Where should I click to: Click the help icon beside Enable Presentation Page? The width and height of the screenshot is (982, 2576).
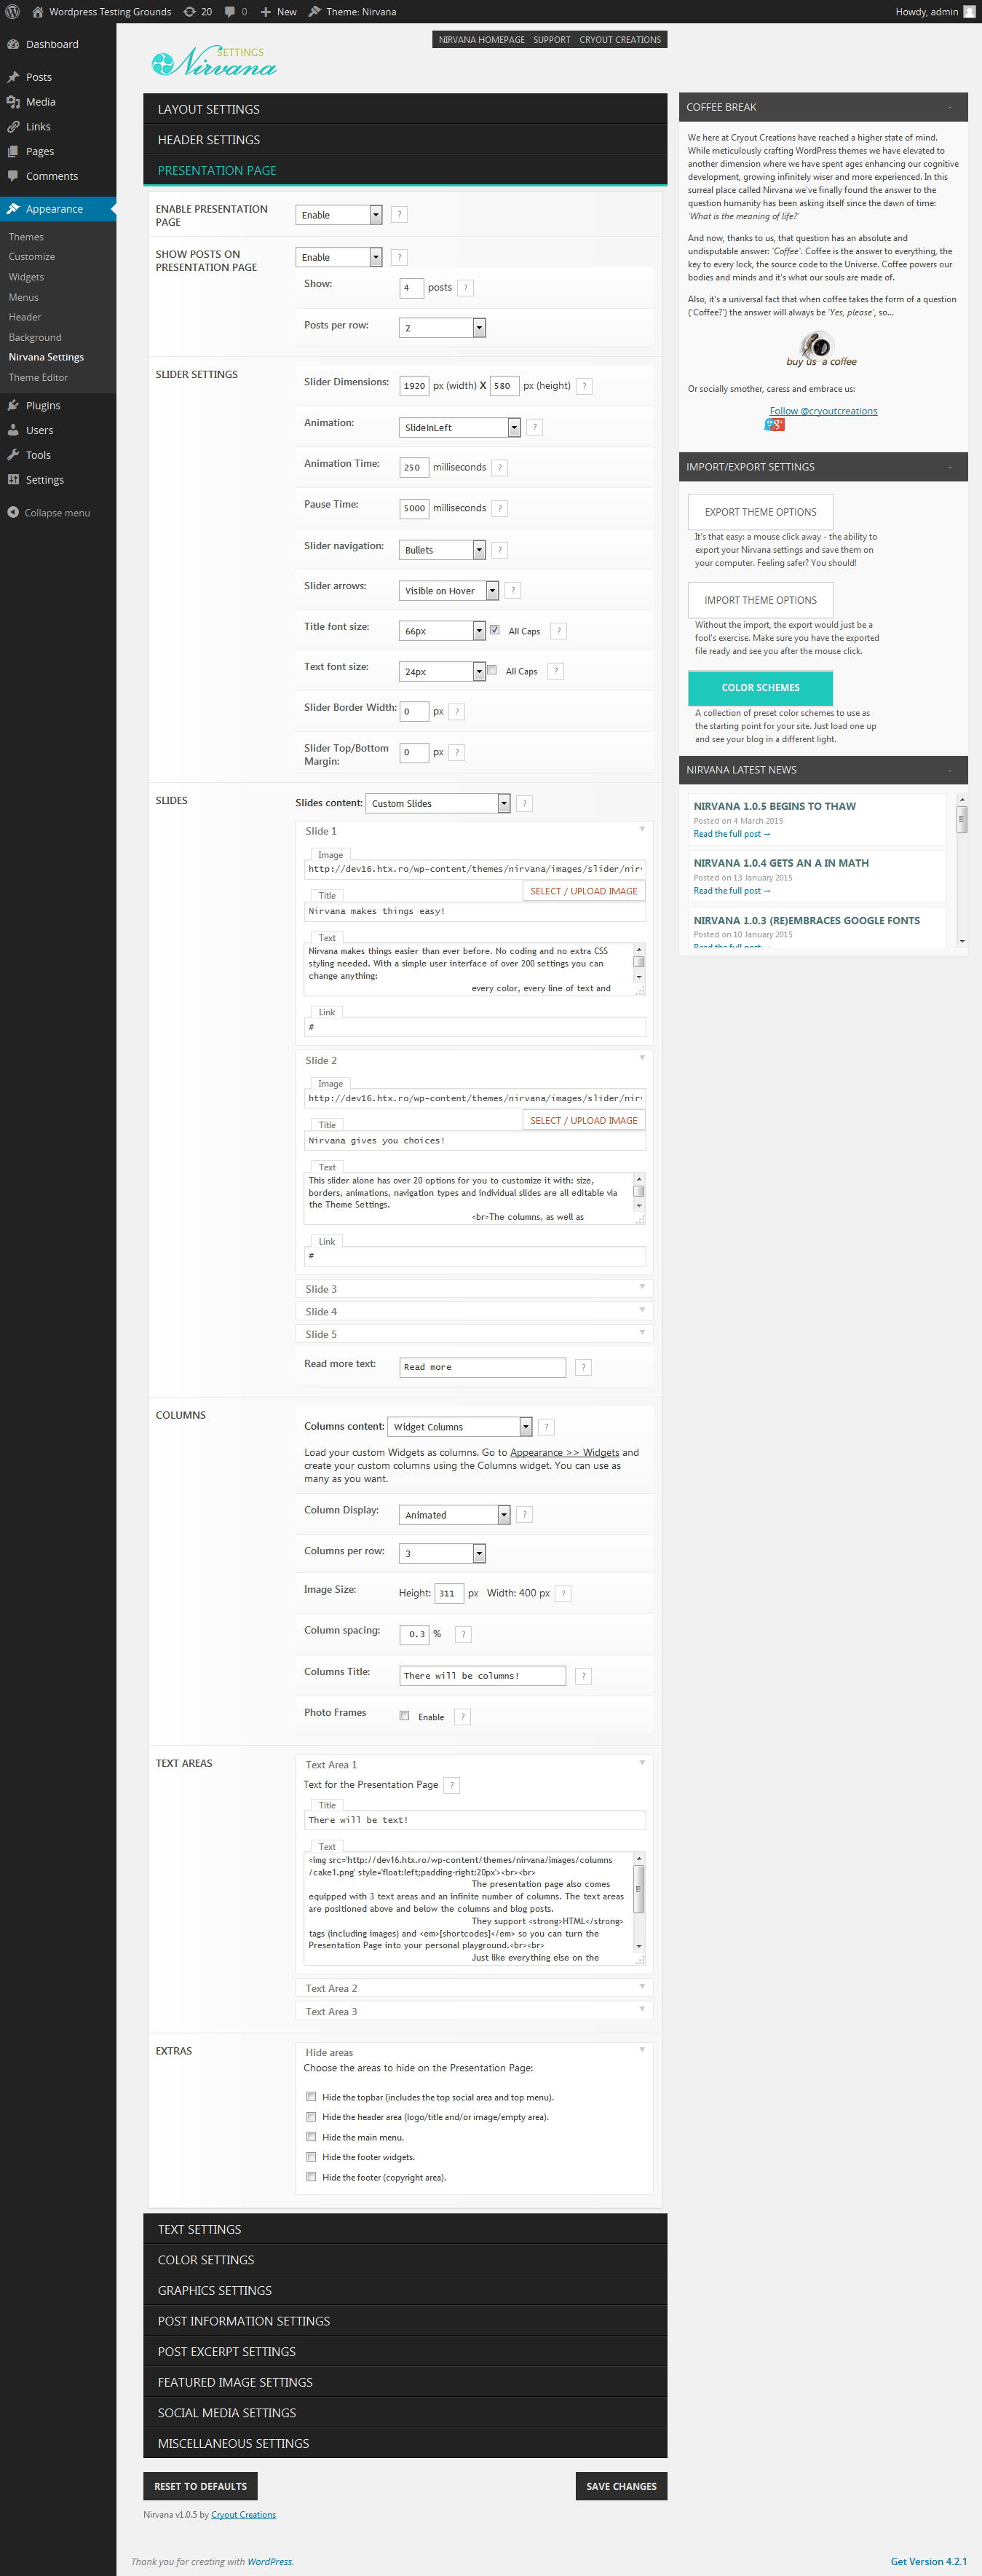point(399,214)
